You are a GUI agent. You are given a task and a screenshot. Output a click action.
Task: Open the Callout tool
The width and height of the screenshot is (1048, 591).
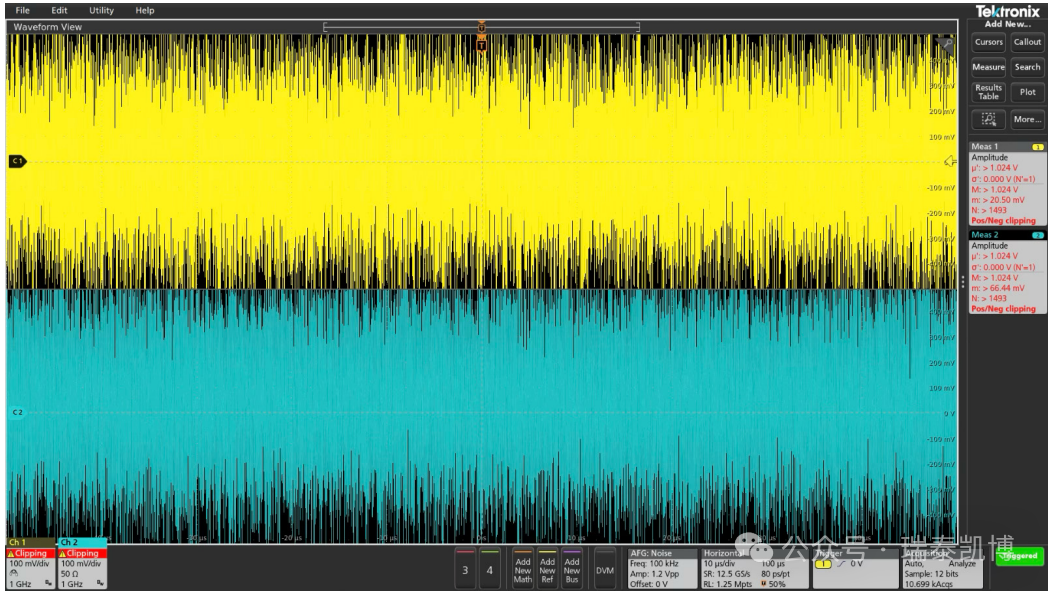click(x=1027, y=42)
